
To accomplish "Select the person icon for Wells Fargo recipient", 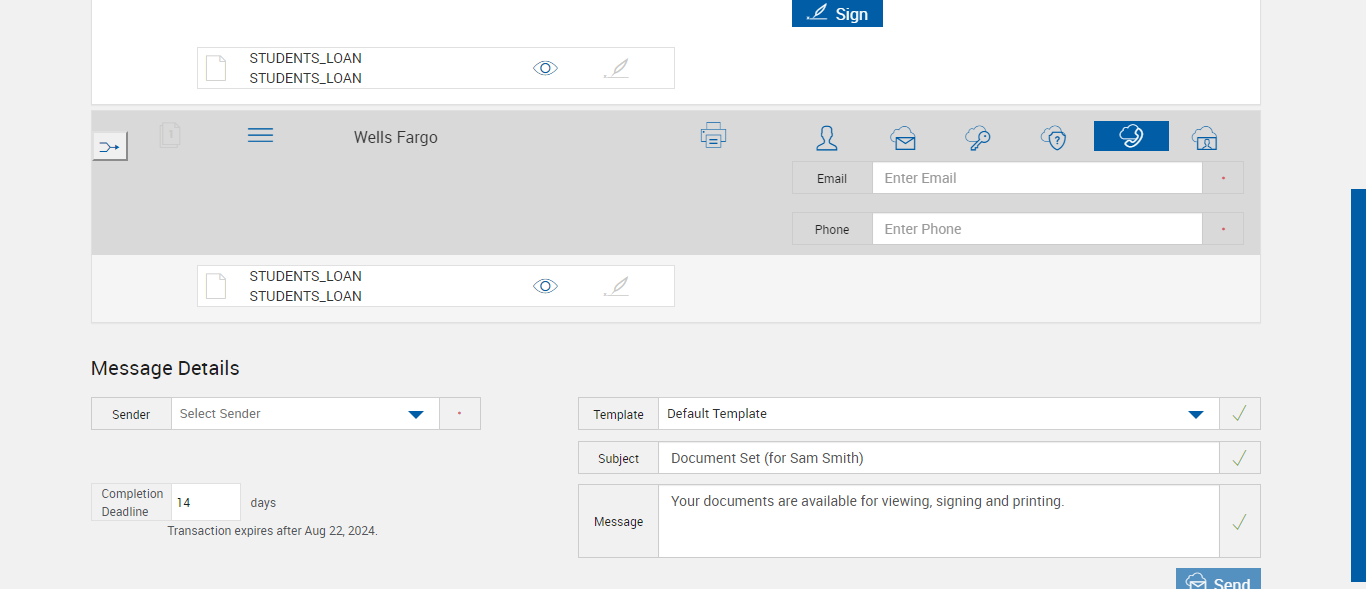I will (x=827, y=138).
